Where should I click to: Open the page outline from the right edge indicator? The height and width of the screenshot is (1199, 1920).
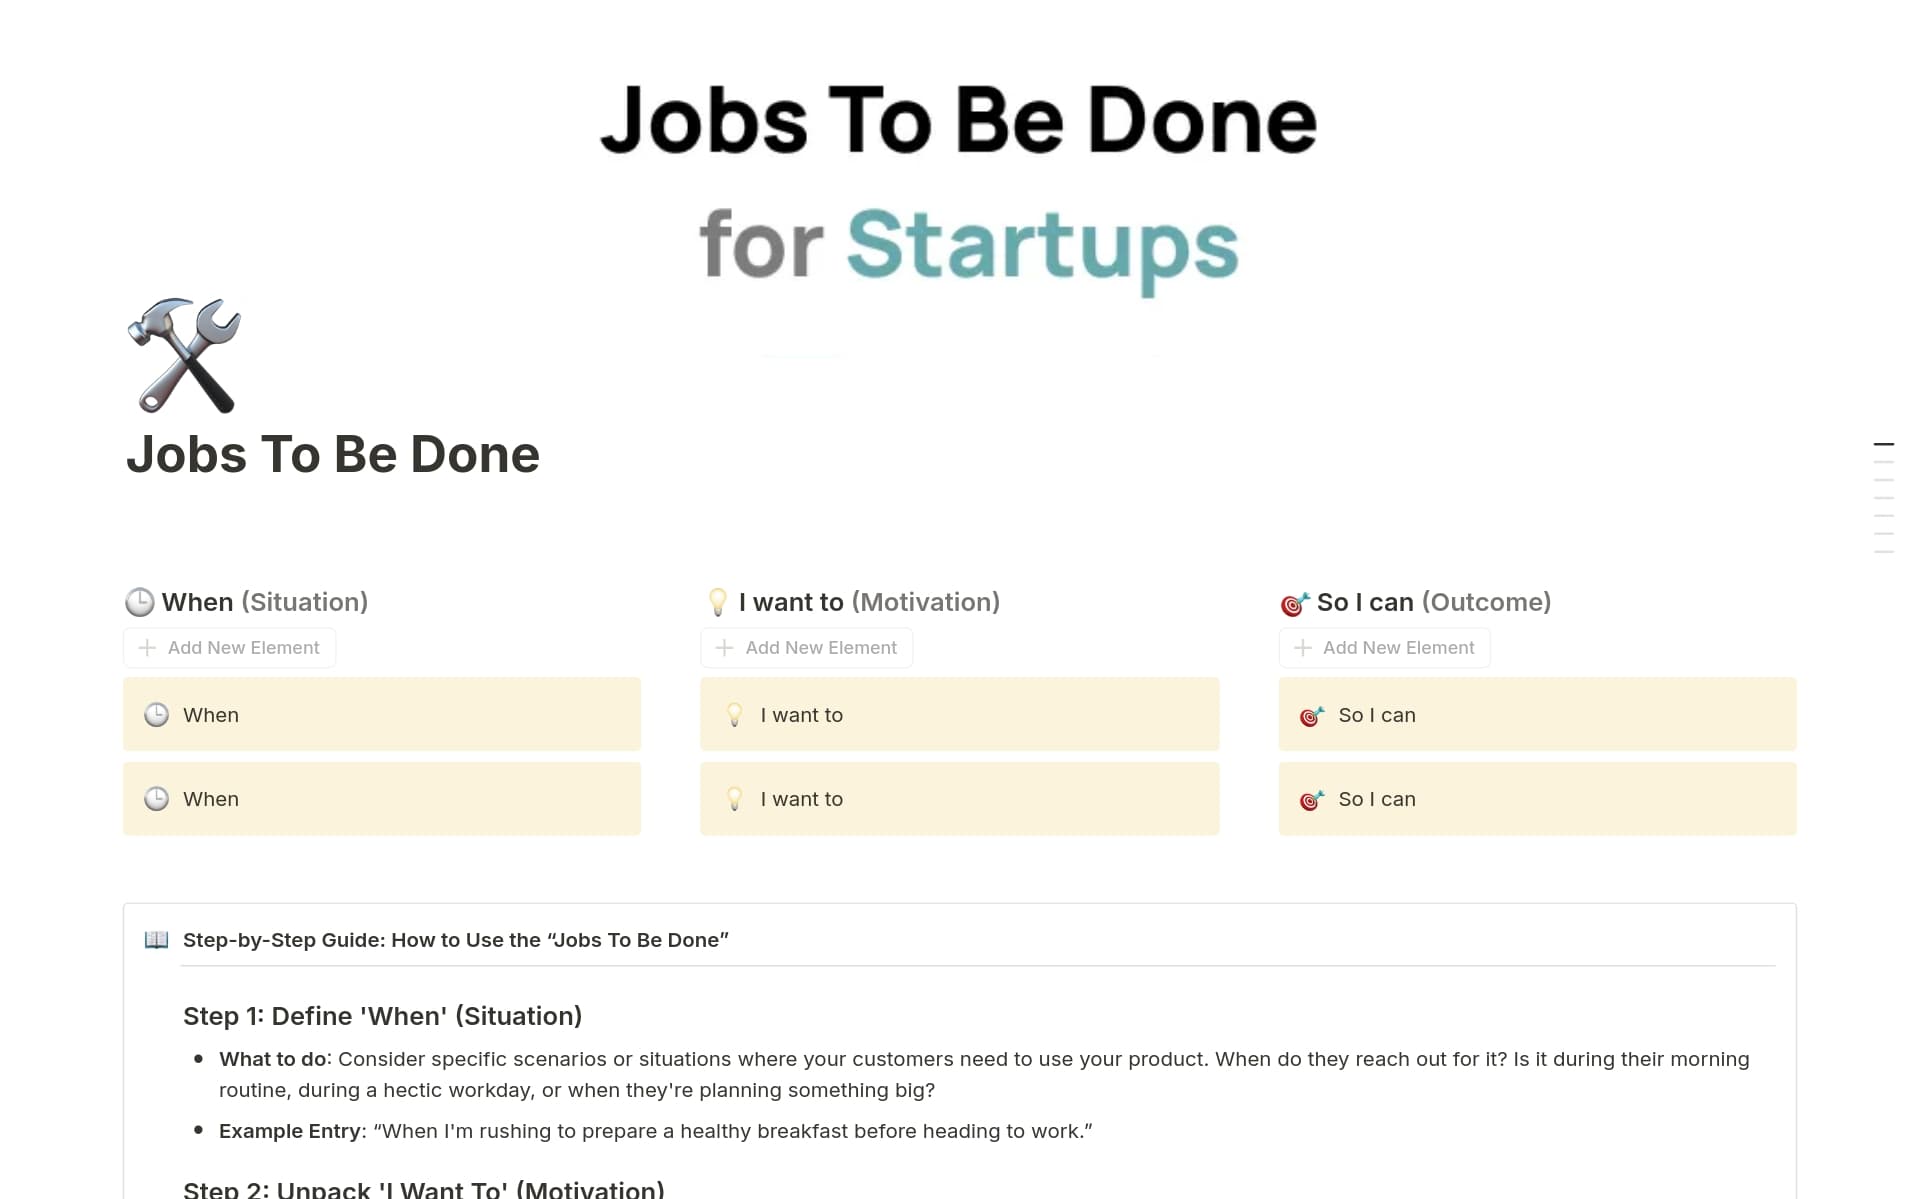click(x=1885, y=446)
